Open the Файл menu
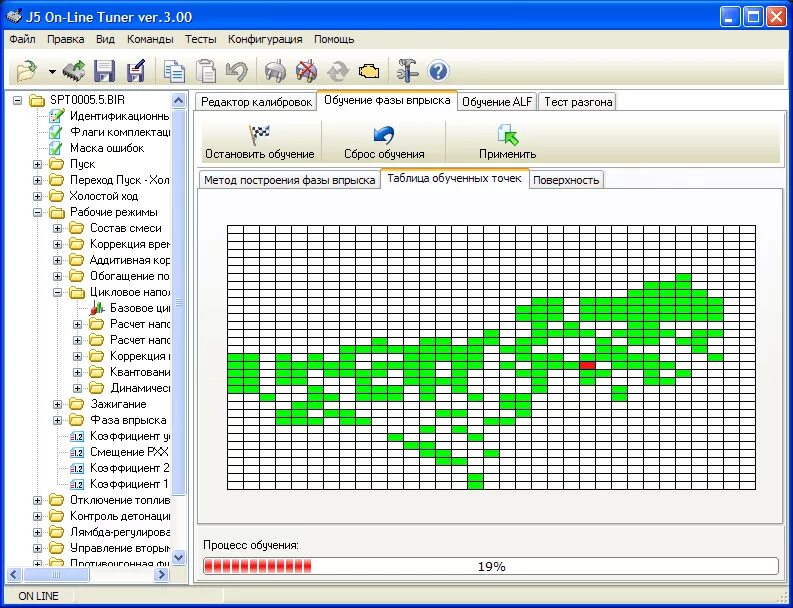The width and height of the screenshot is (793, 608). [22, 39]
